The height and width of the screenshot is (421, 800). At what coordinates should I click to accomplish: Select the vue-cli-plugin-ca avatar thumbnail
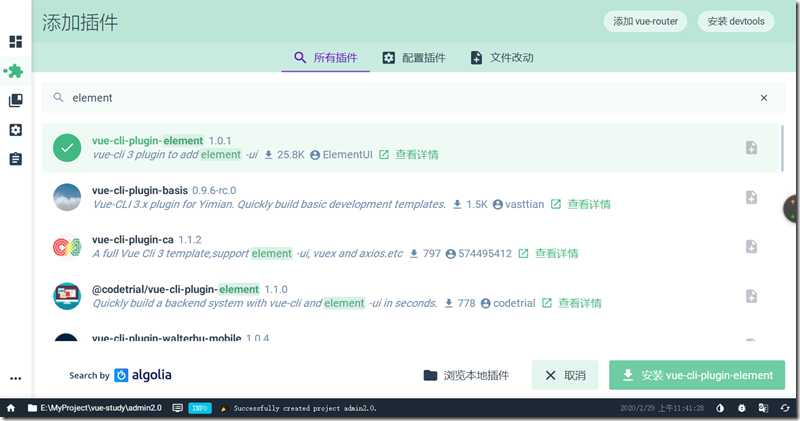[x=67, y=246]
